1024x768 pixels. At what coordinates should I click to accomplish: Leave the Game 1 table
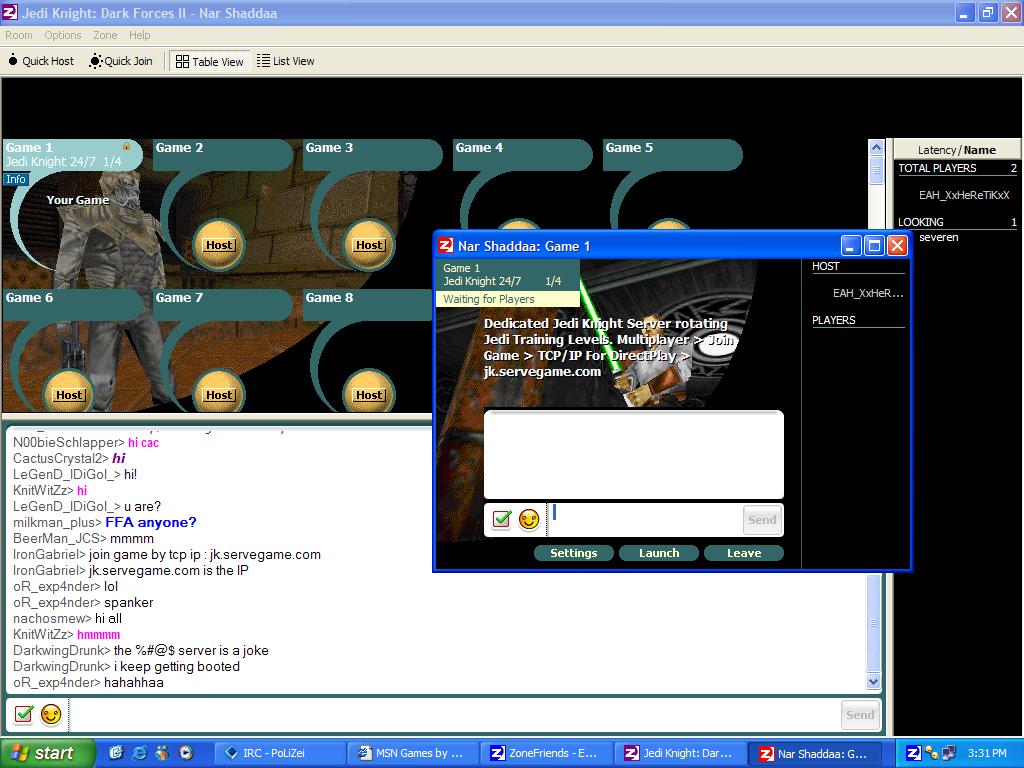(744, 553)
